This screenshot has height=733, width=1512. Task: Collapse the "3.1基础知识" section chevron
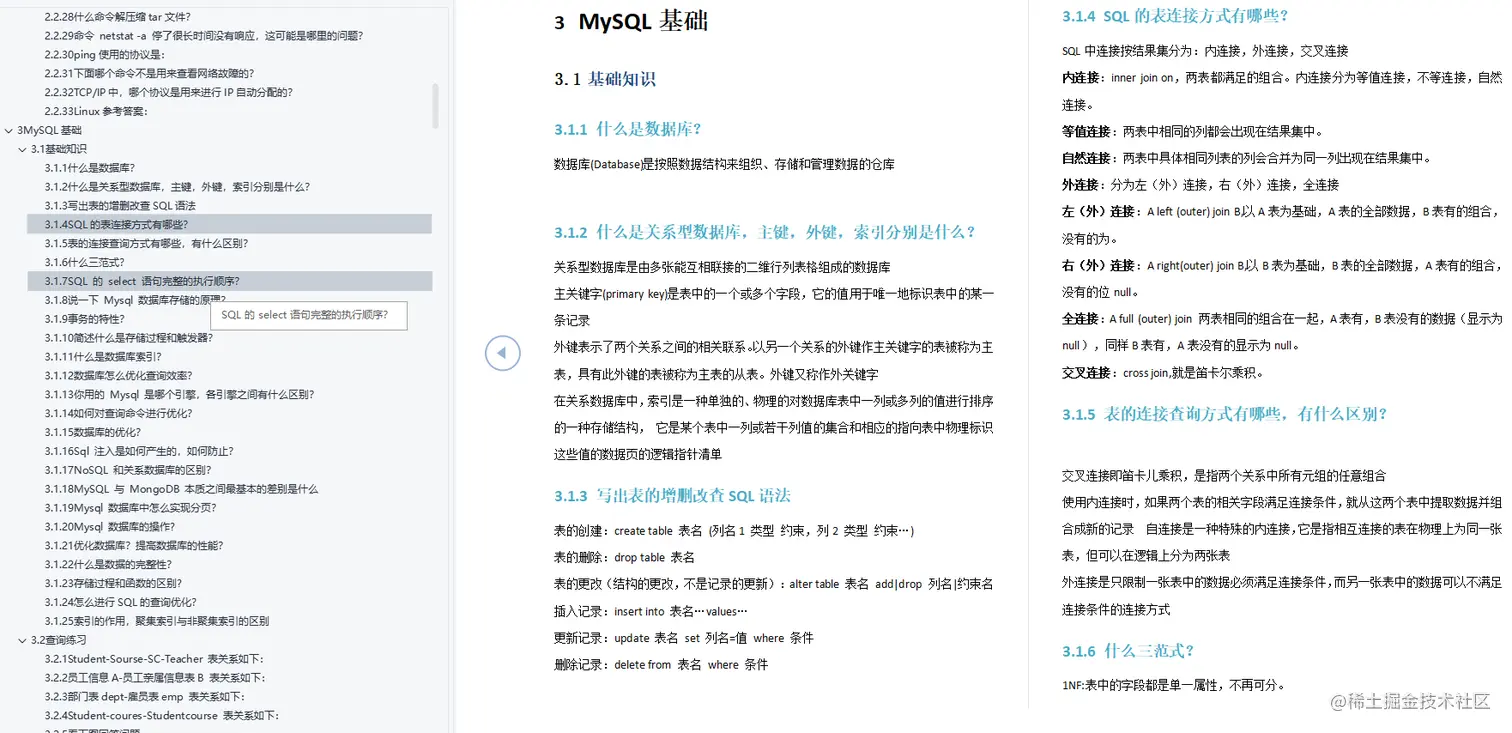coord(22,148)
